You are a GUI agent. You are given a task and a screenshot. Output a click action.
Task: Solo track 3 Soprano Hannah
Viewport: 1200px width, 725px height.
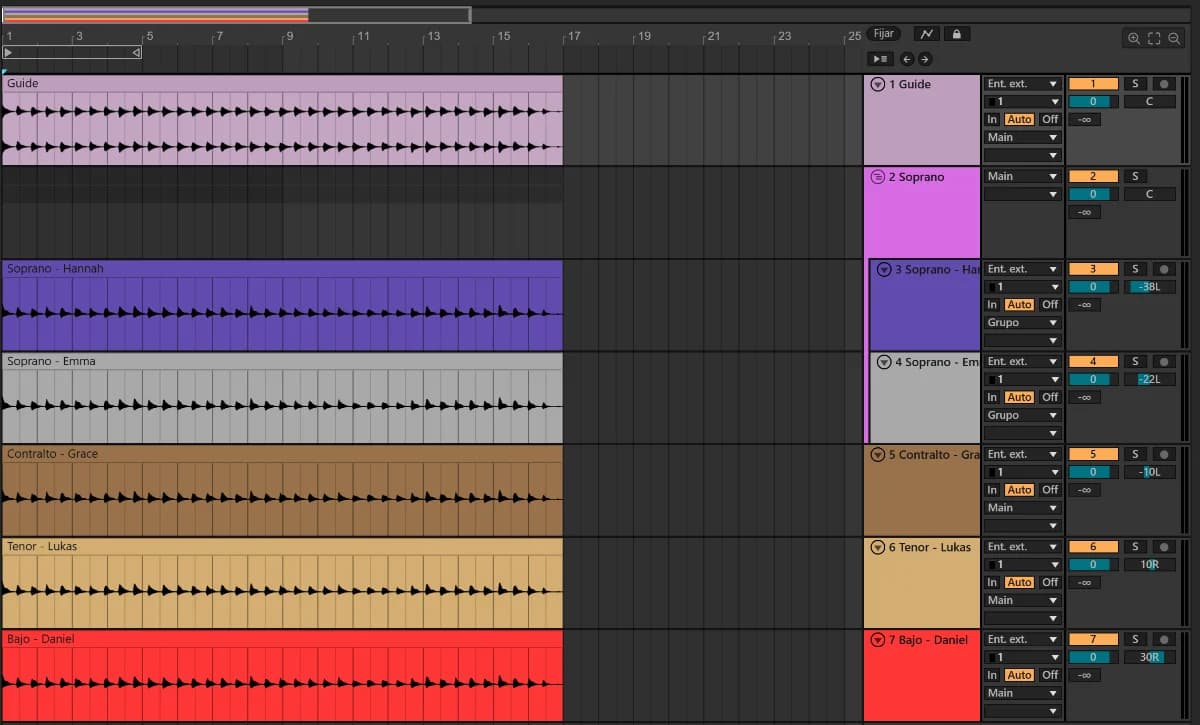[x=1135, y=269]
